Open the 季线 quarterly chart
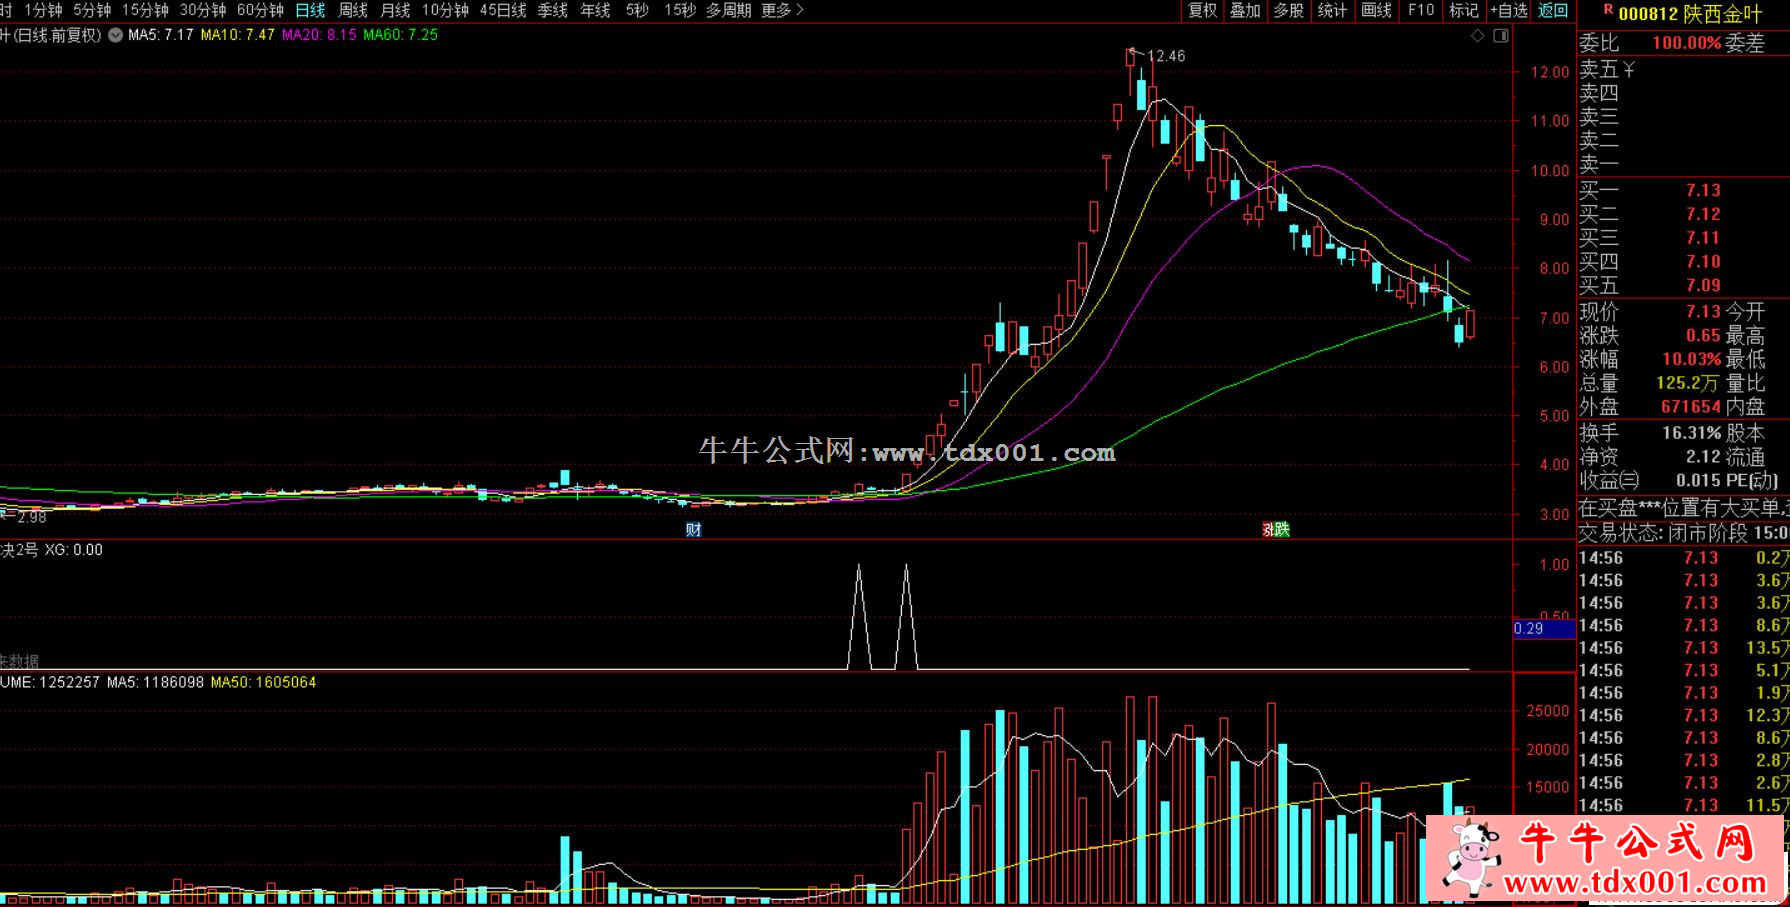Screen dimensions: 1790x907 point(553,10)
